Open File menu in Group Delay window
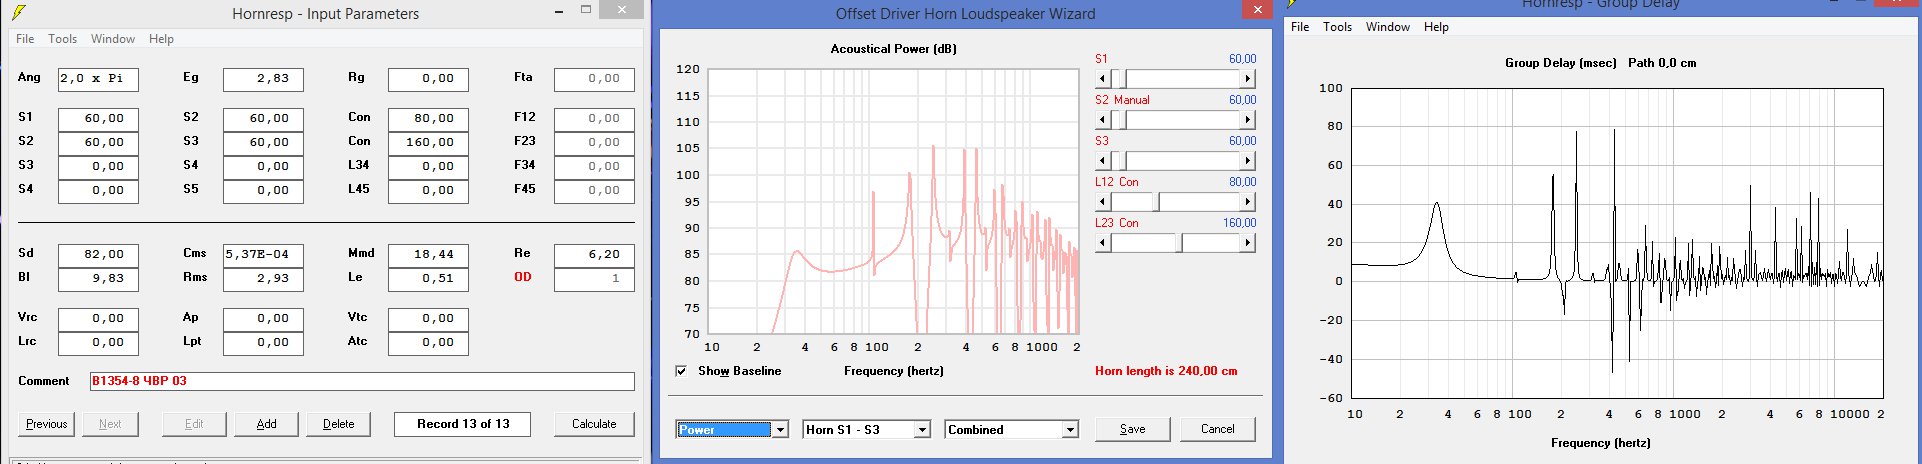This screenshot has height=464, width=1922. (1300, 27)
